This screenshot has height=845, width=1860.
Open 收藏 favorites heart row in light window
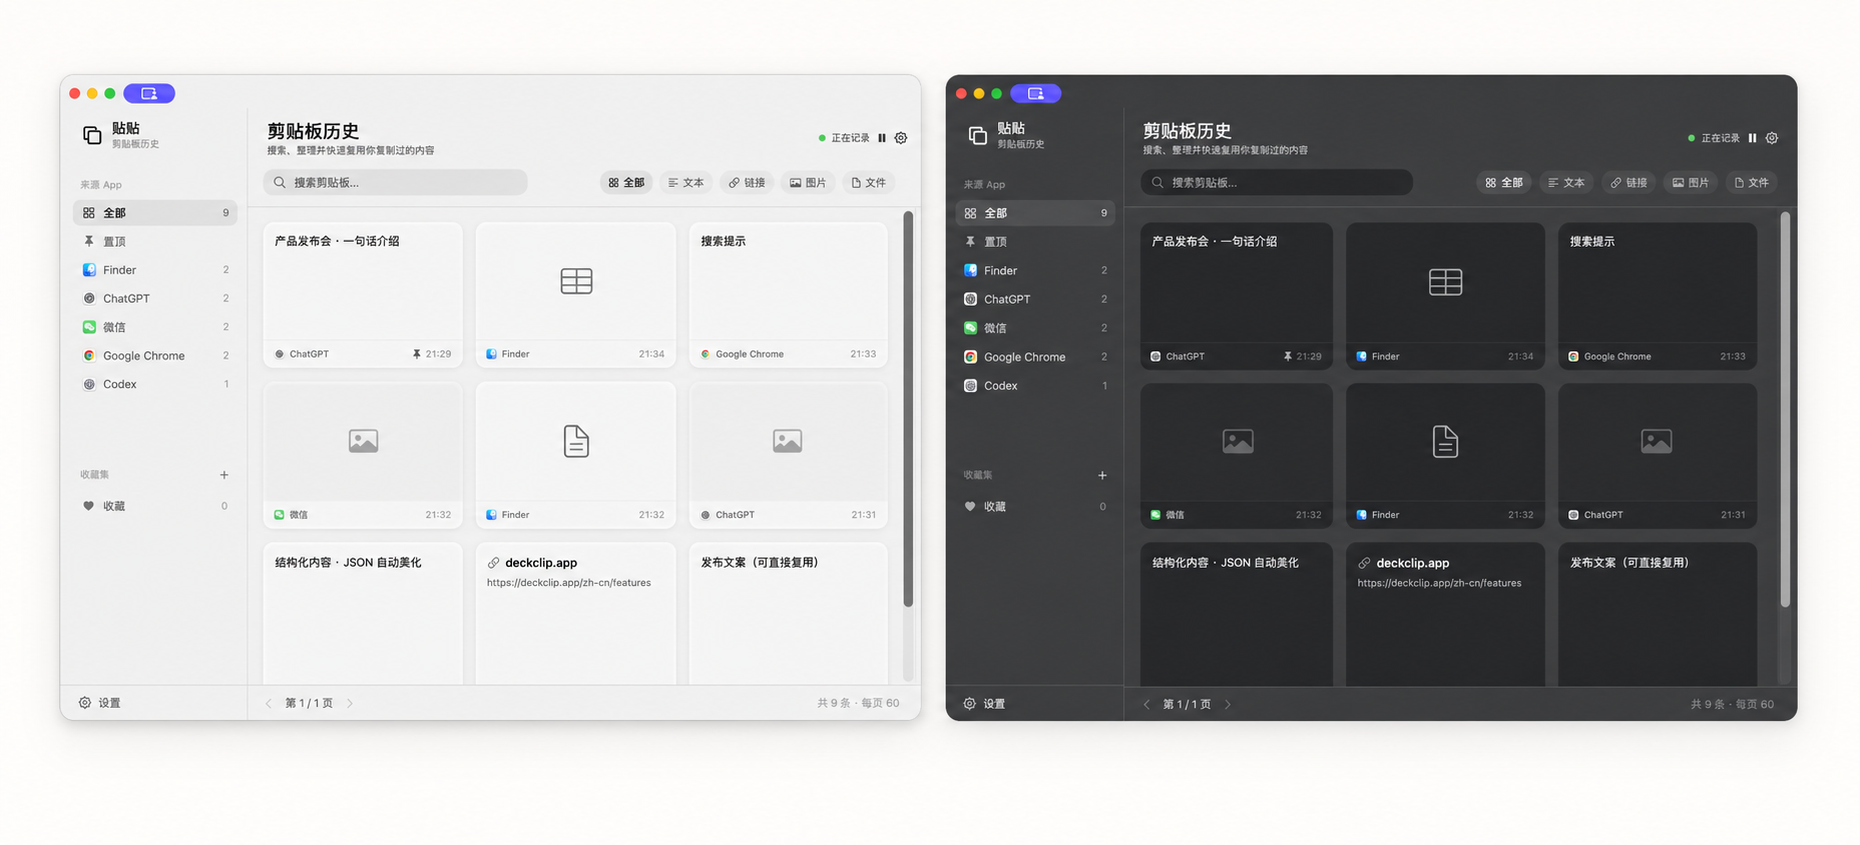click(x=155, y=506)
